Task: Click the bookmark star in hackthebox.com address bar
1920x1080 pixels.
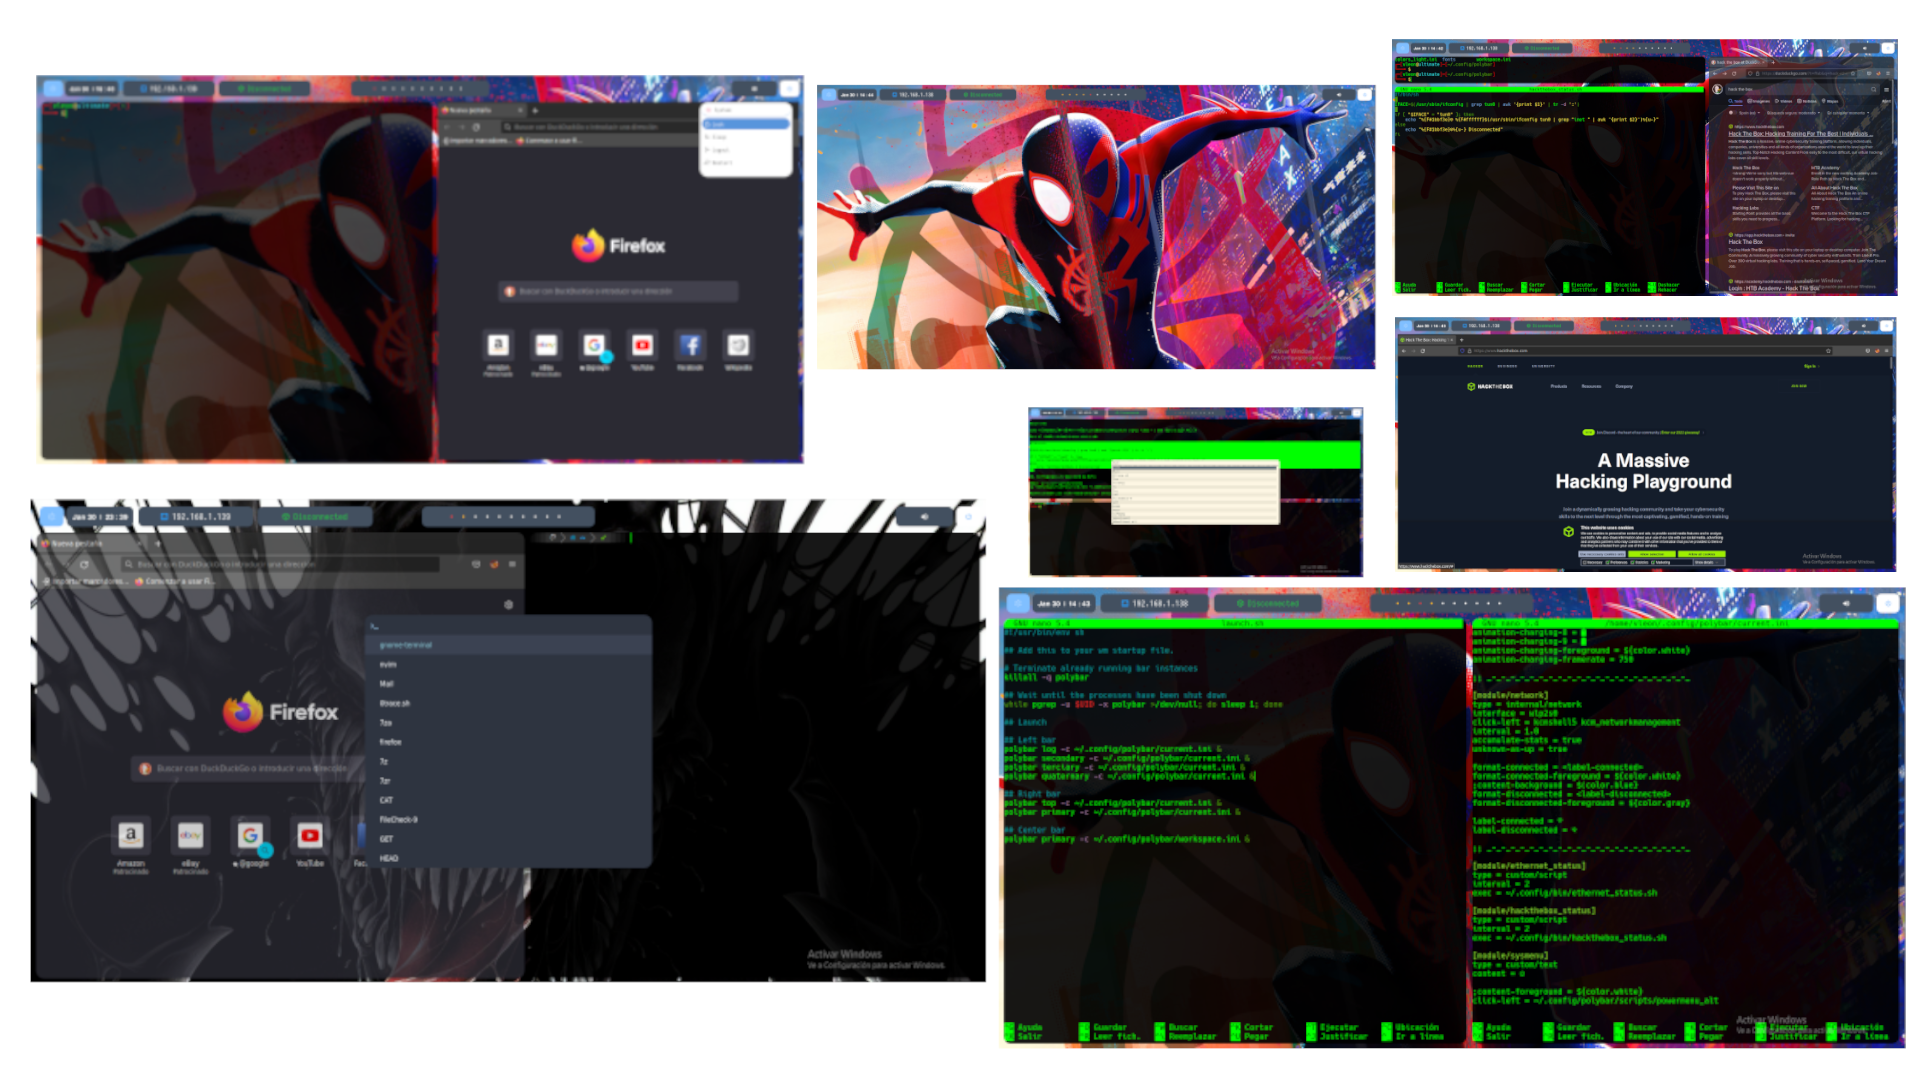Action: tap(1828, 351)
